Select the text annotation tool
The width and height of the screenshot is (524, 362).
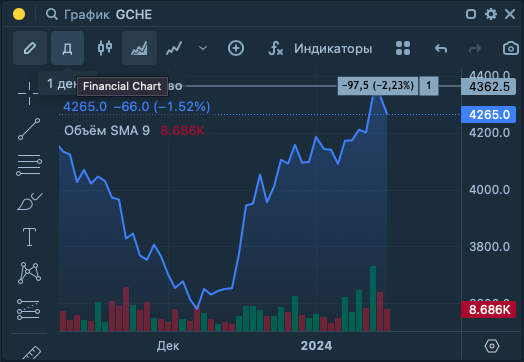coord(29,237)
